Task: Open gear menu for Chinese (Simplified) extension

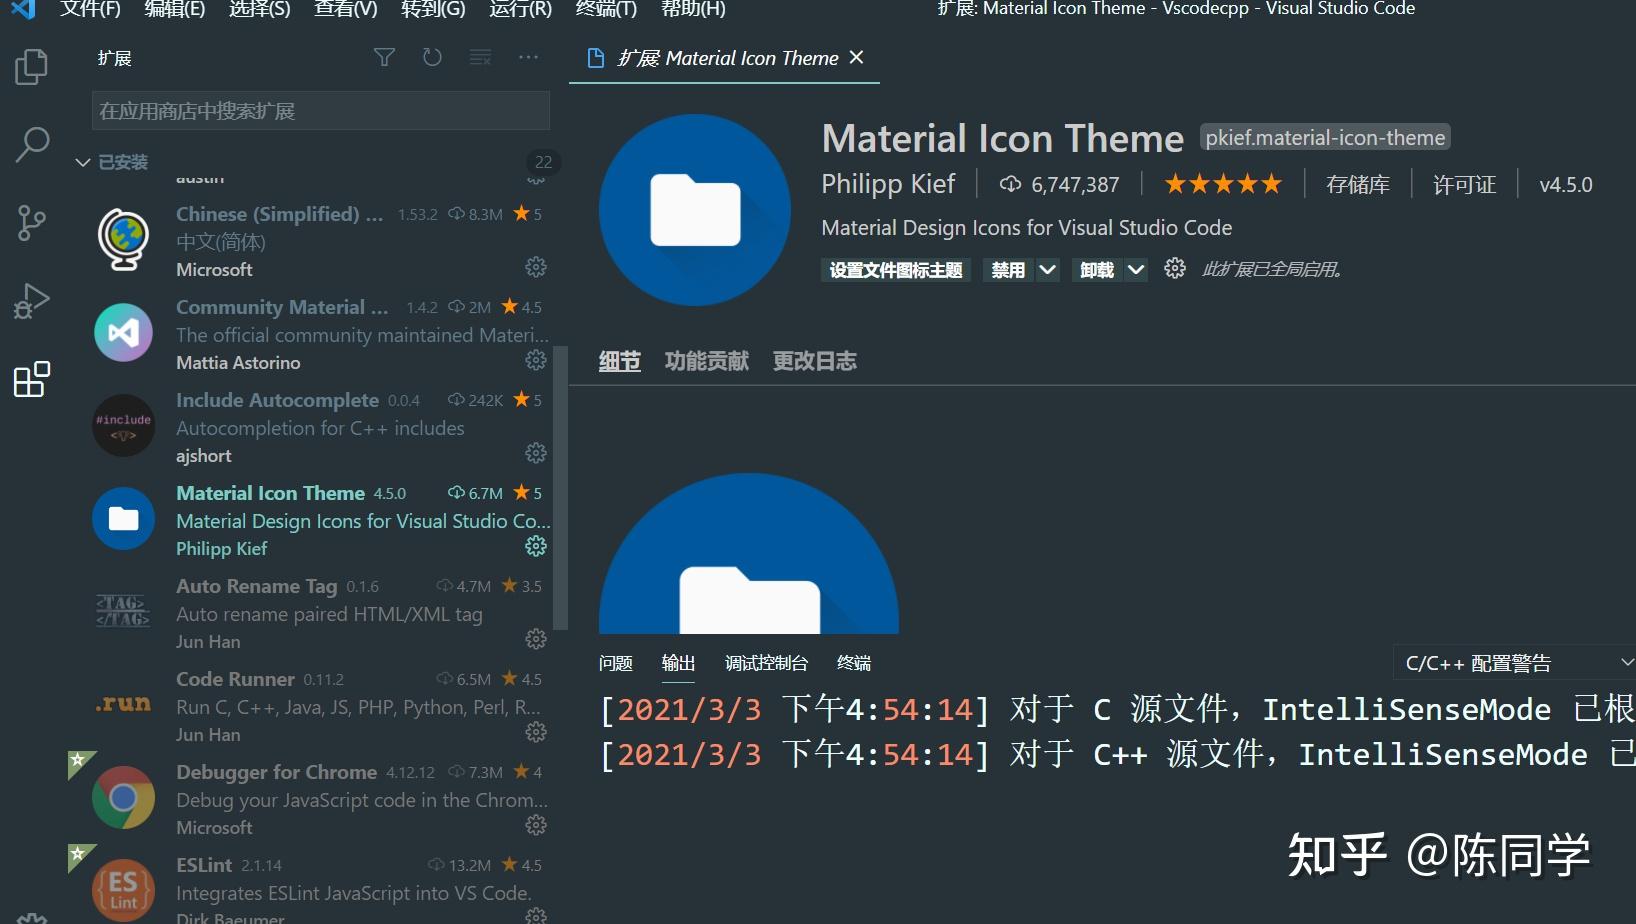Action: coord(536,267)
